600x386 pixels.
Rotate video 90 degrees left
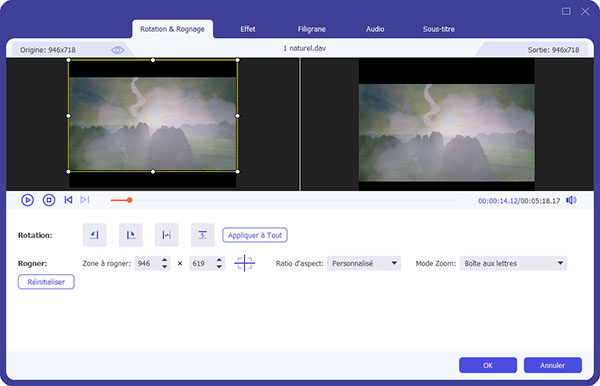click(95, 235)
